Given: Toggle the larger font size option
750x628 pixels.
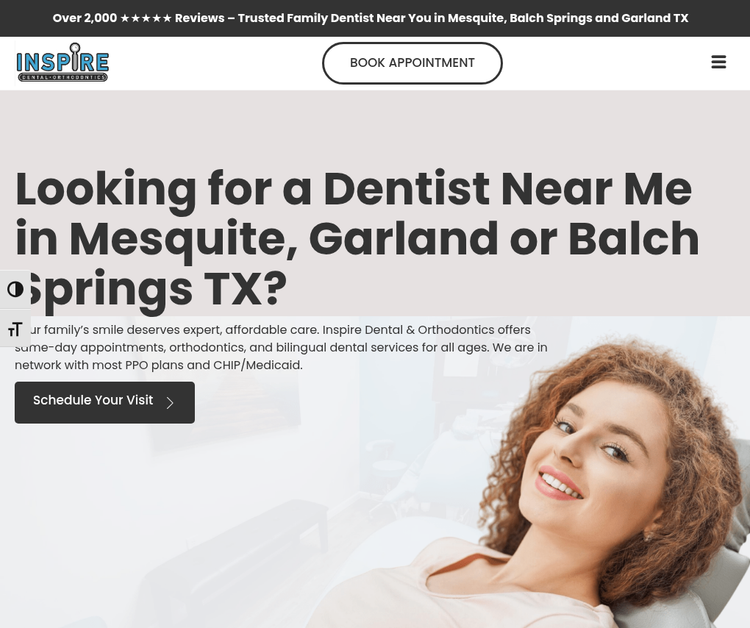Looking at the screenshot, I should [x=15, y=329].
